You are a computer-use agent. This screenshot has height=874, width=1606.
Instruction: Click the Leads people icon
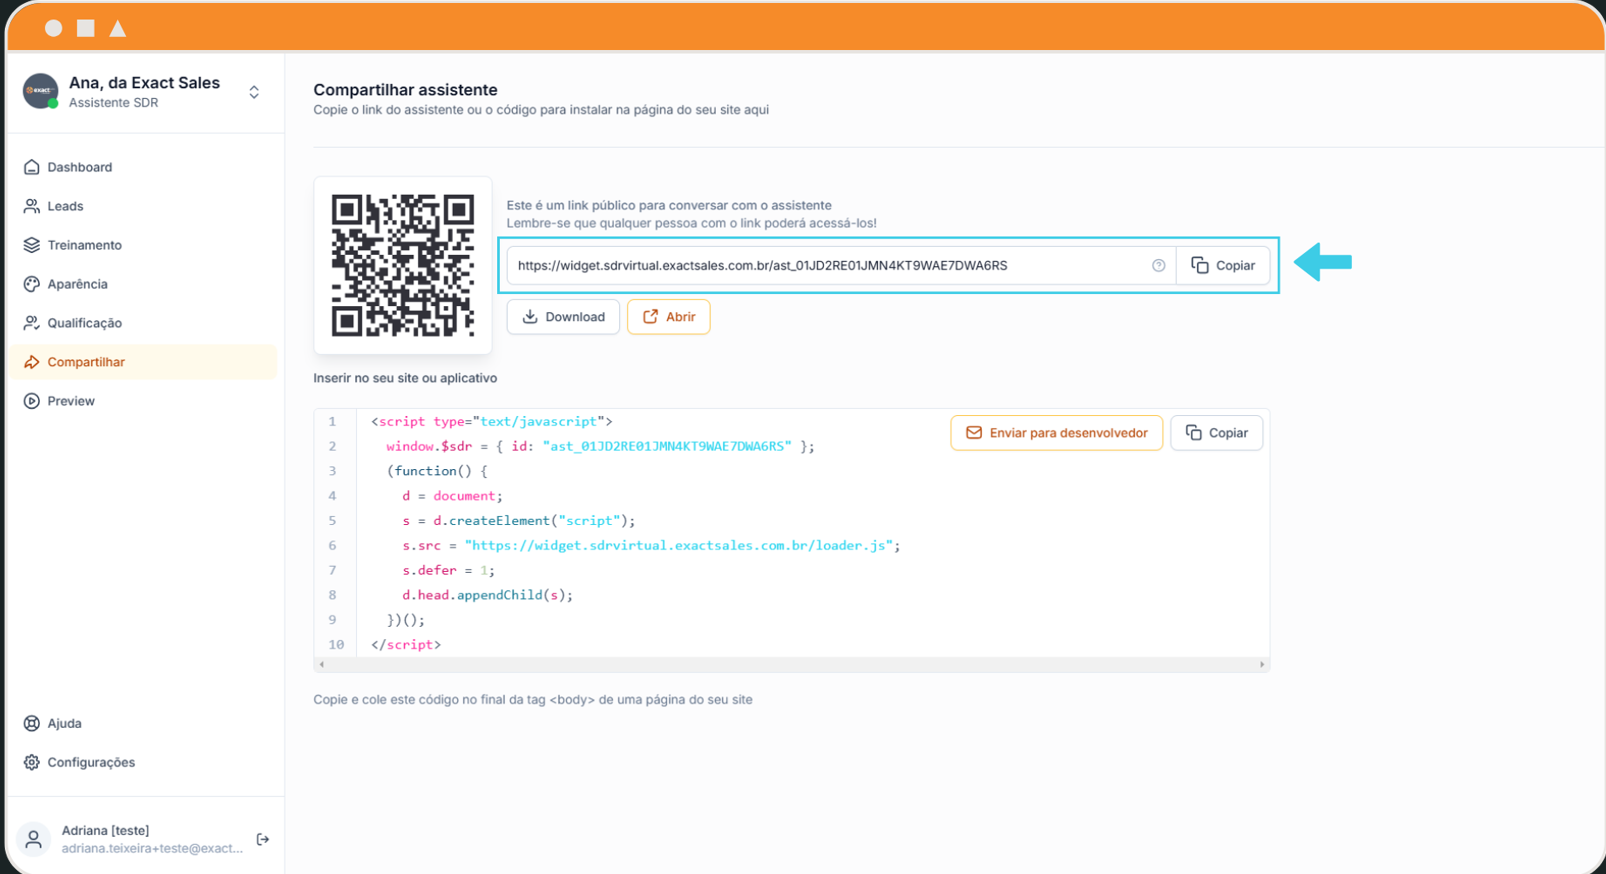[x=32, y=206]
